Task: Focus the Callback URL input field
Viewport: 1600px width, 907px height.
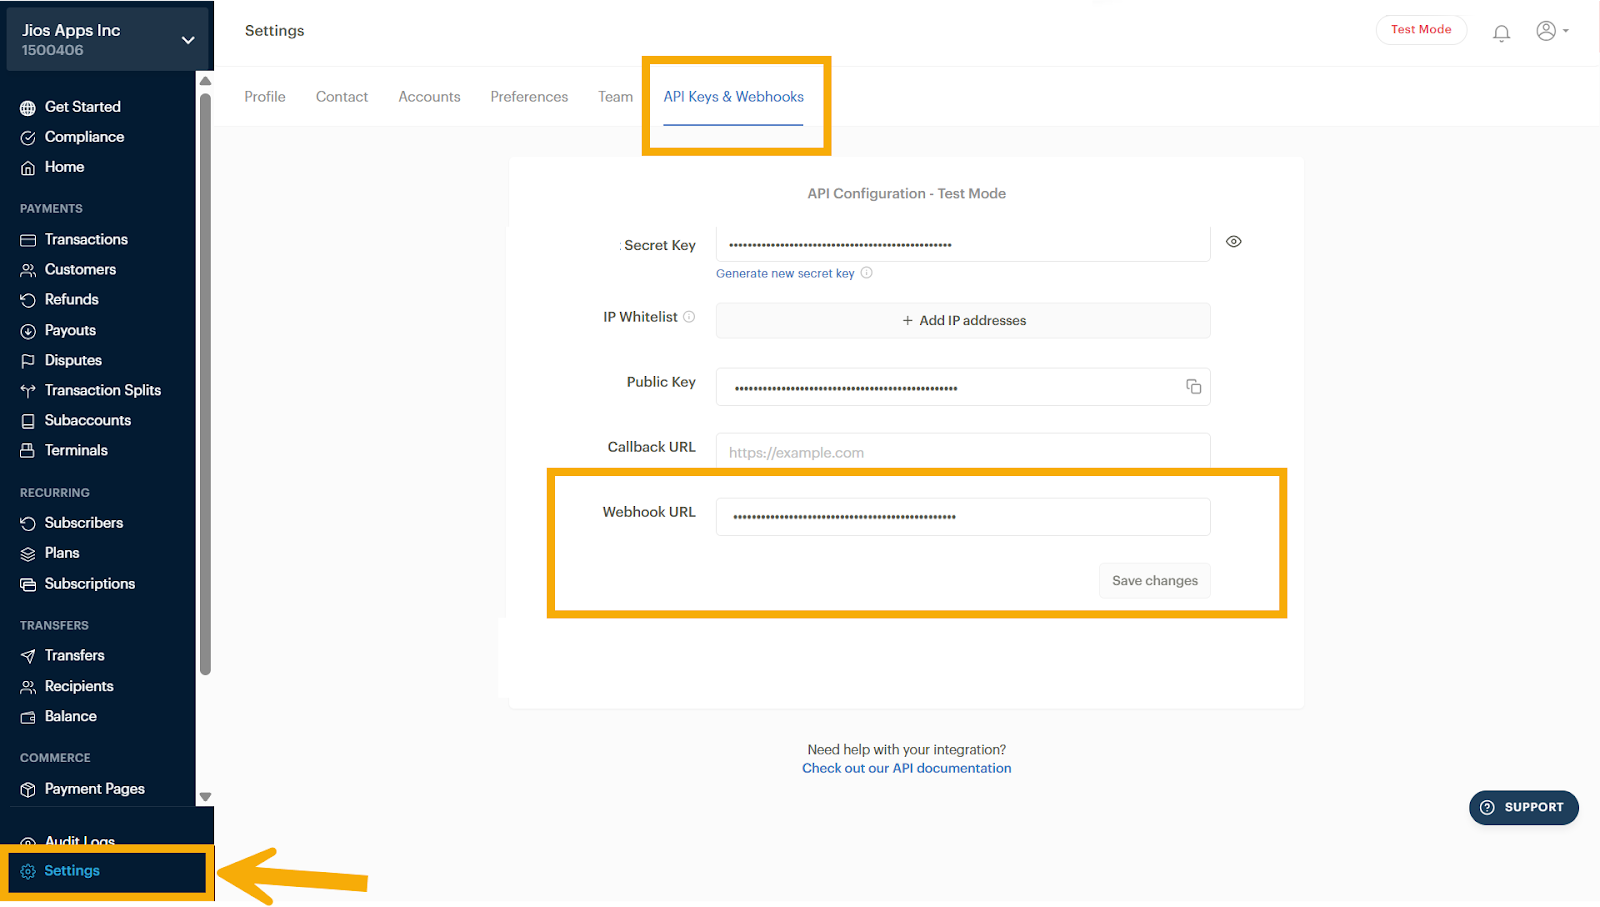Action: pyautogui.click(x=963, y=452)
